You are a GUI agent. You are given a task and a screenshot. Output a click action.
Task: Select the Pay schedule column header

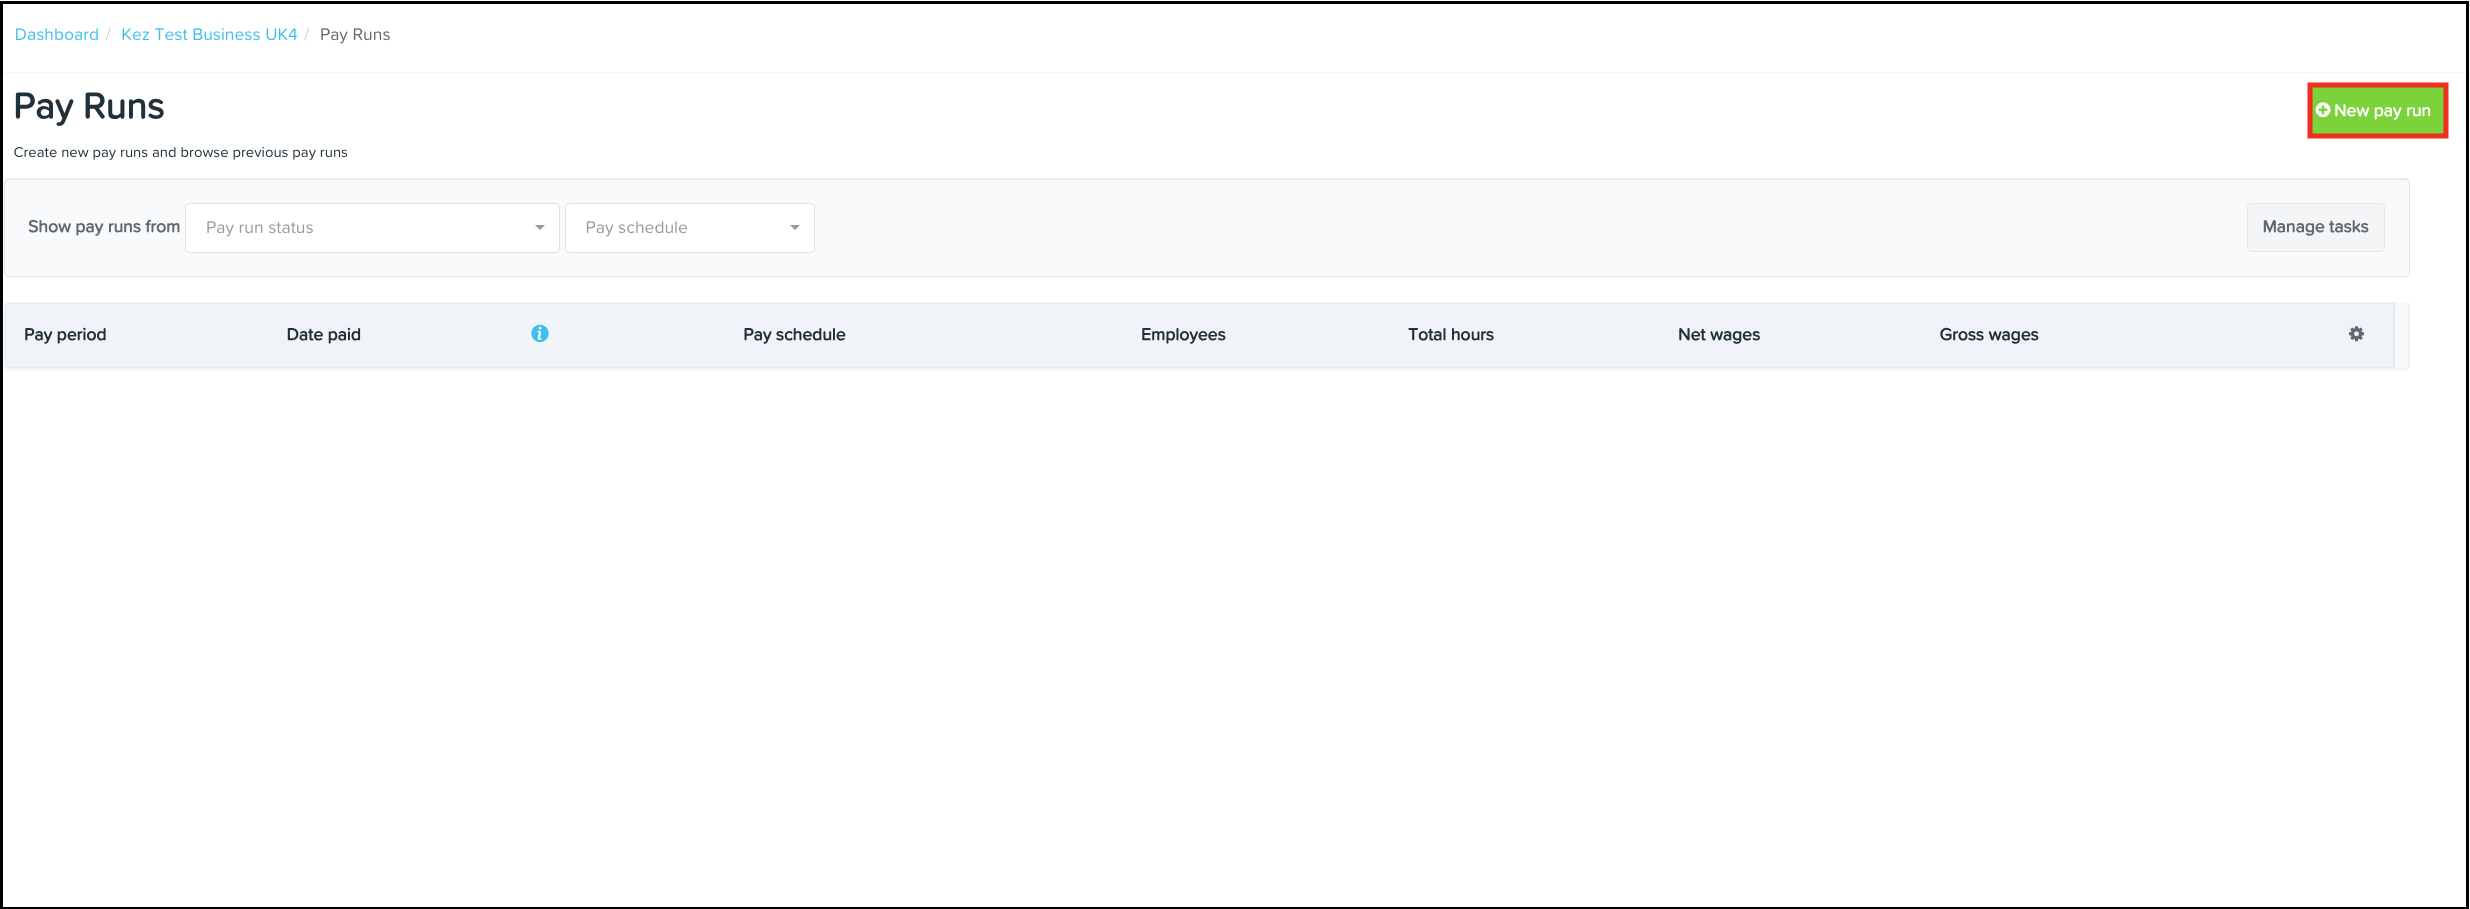click(794, 335)
